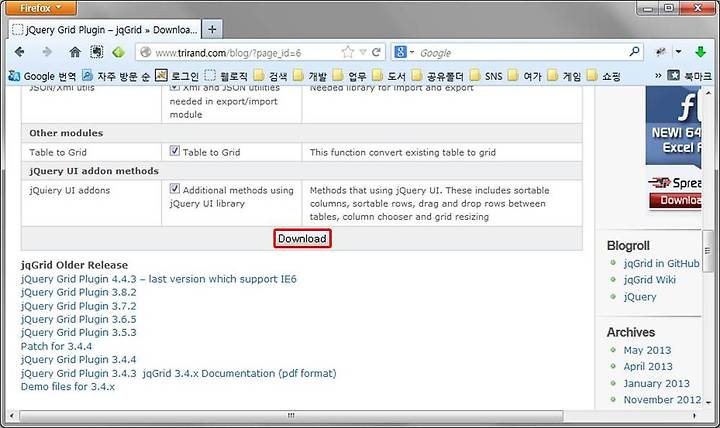
Task: Open jqGrid 3.4.x Documentation pdf link
Action: [x=239, y=373]
